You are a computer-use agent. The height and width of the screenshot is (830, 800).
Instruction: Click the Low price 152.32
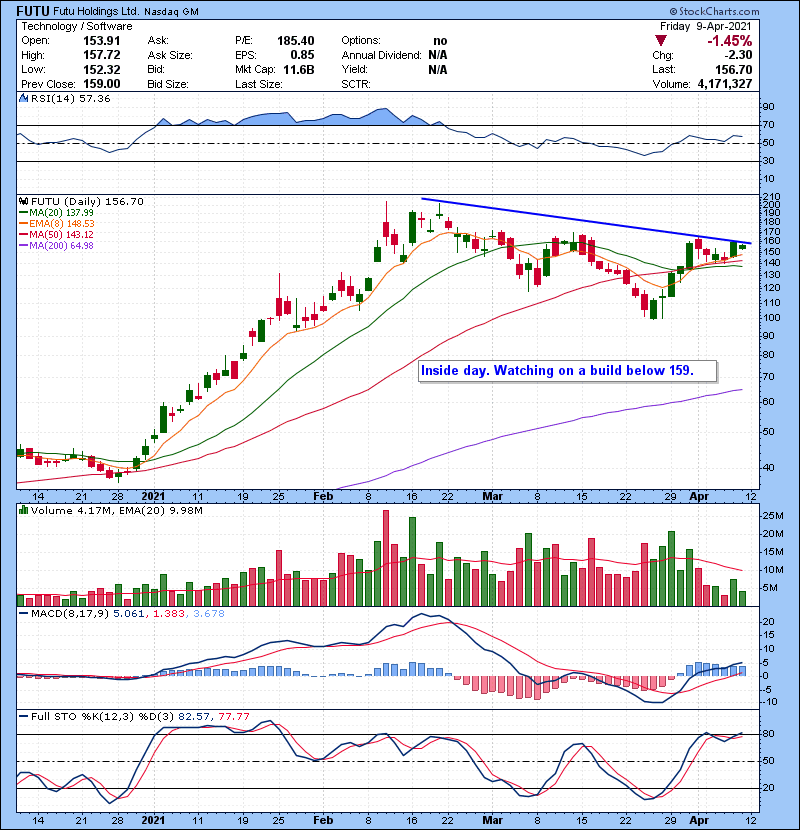click(102, 69)
